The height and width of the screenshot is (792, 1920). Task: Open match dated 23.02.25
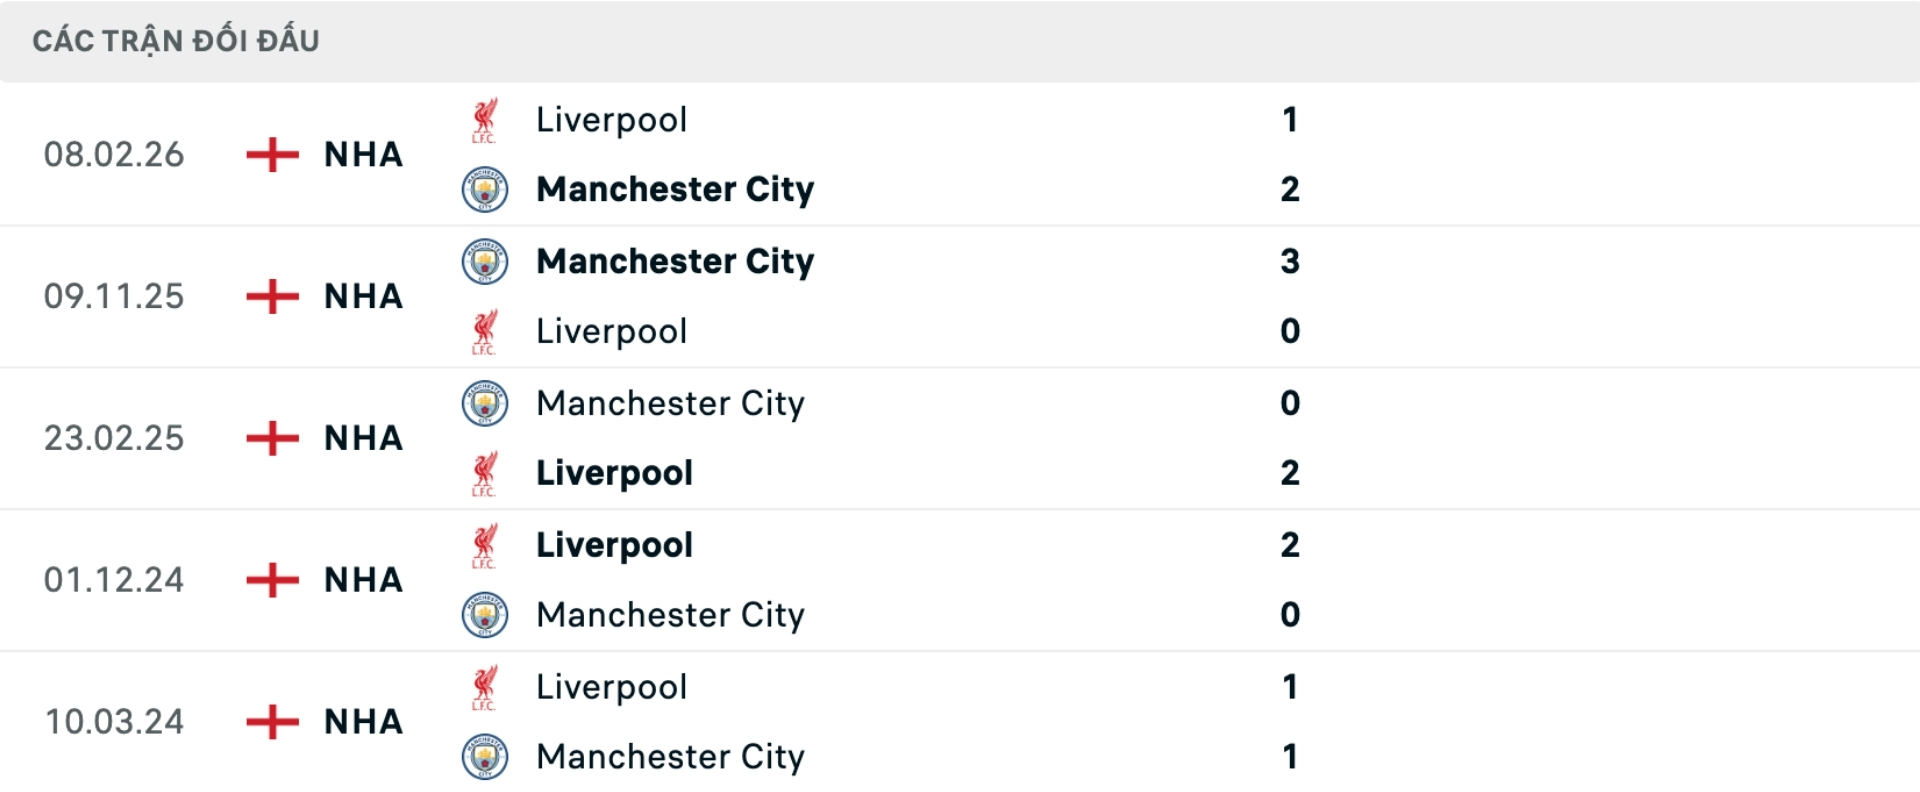[114, 439]
